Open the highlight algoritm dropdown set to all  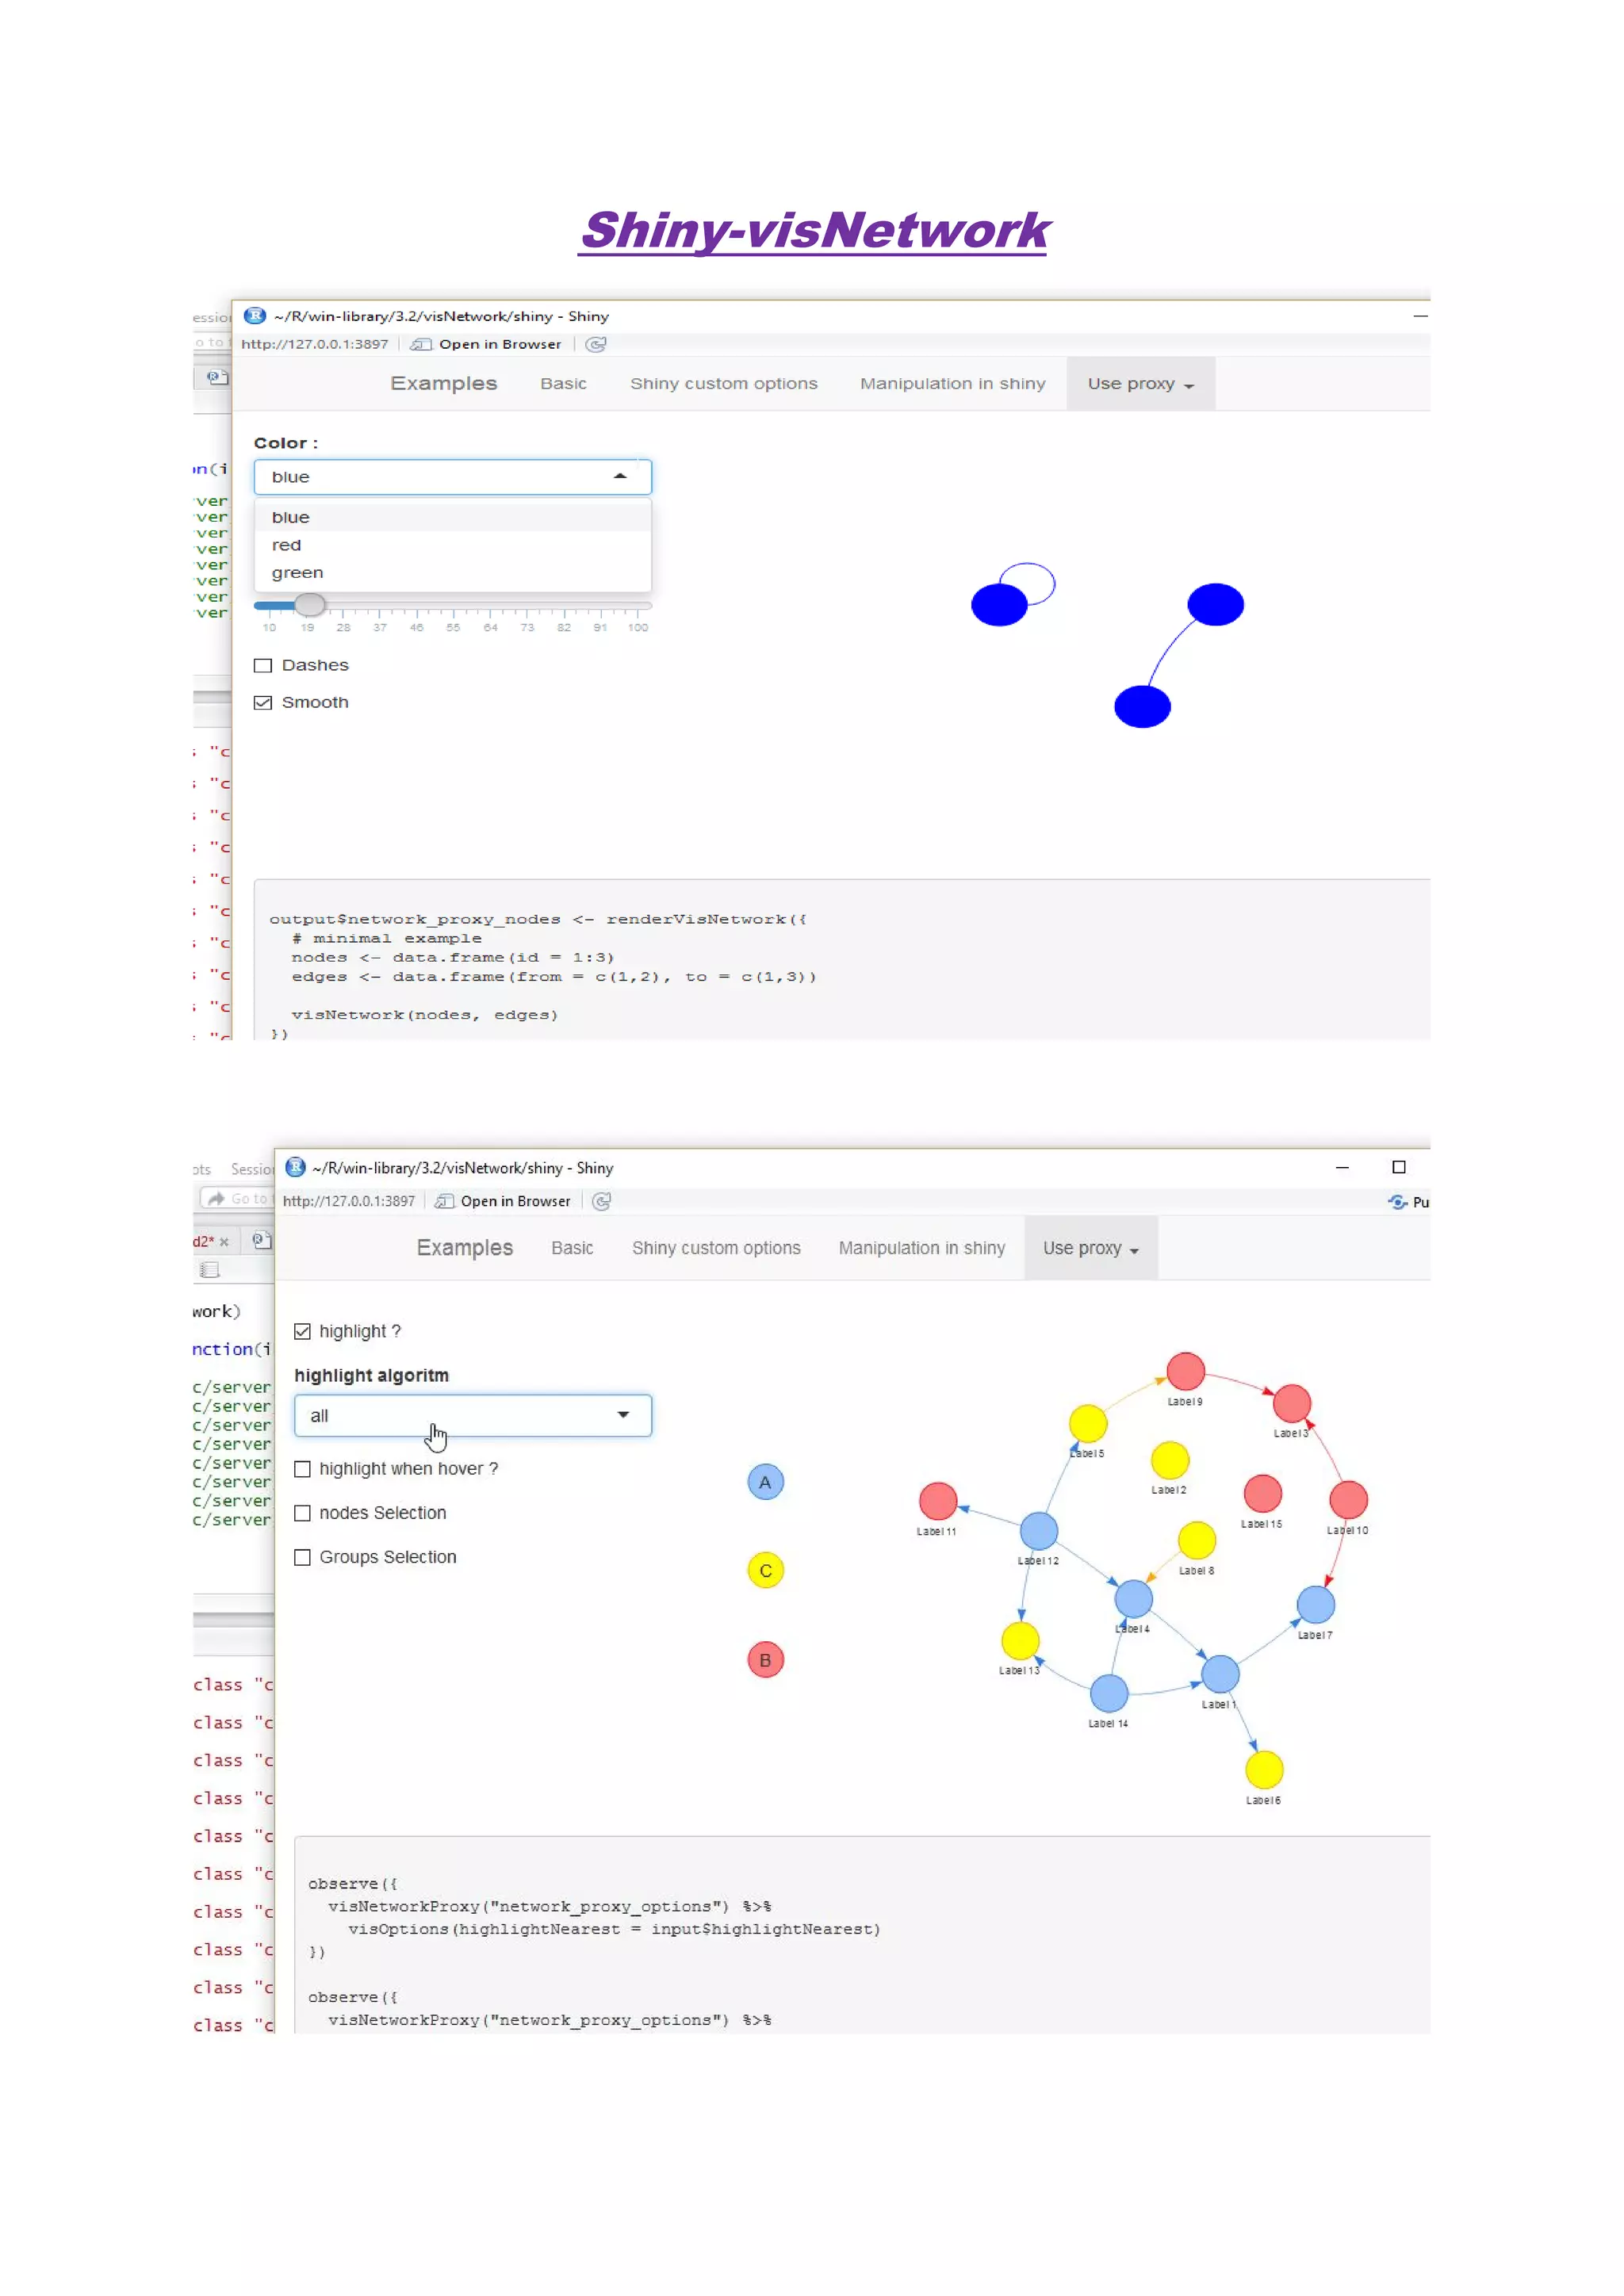click(x=472, y=1416)
